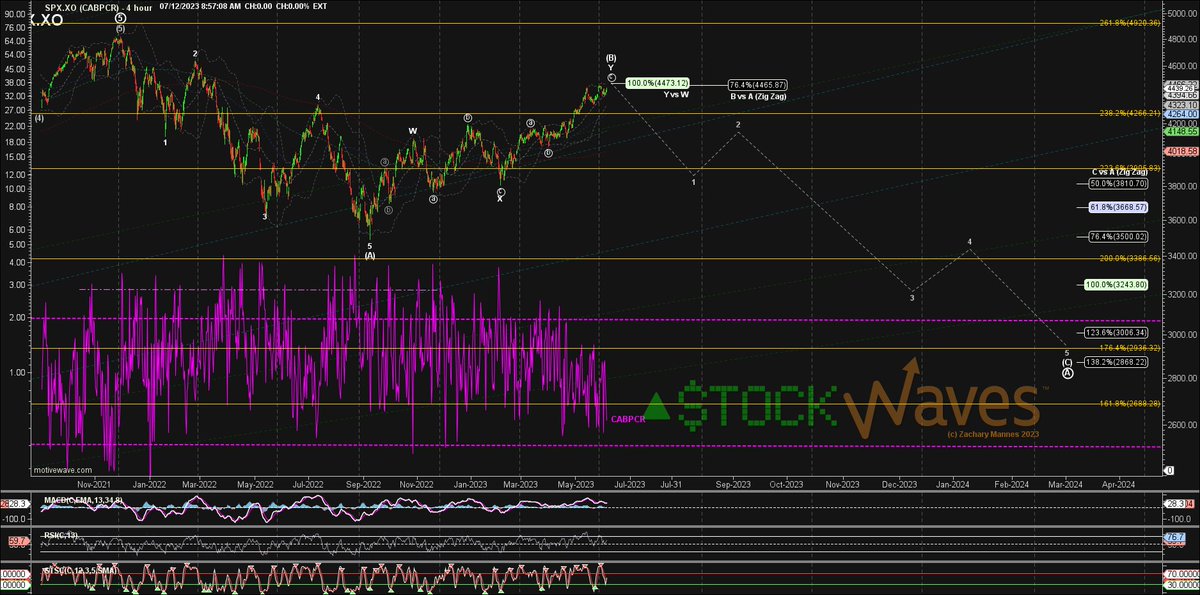Select the 100.0%(3243.80) extension label
Viewport: 1200px width, 595px height.
pyautogui.click(x=1115, y=285)
